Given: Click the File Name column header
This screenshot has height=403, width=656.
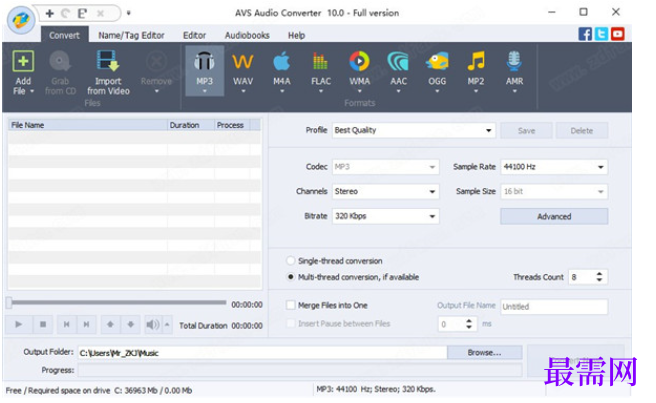Looking at the screenshot, I should coord(88,125).
